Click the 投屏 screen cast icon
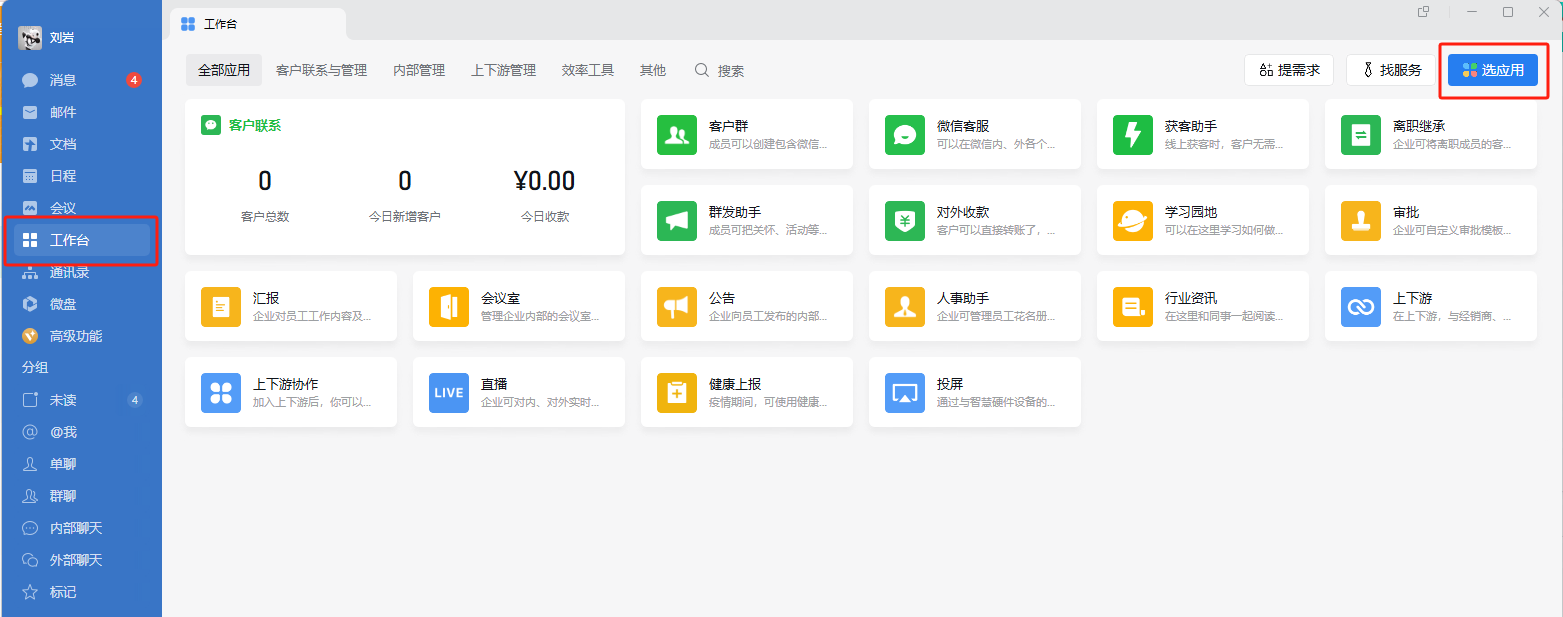Viewport: 1563px width, 617px height. coord(905,392)
